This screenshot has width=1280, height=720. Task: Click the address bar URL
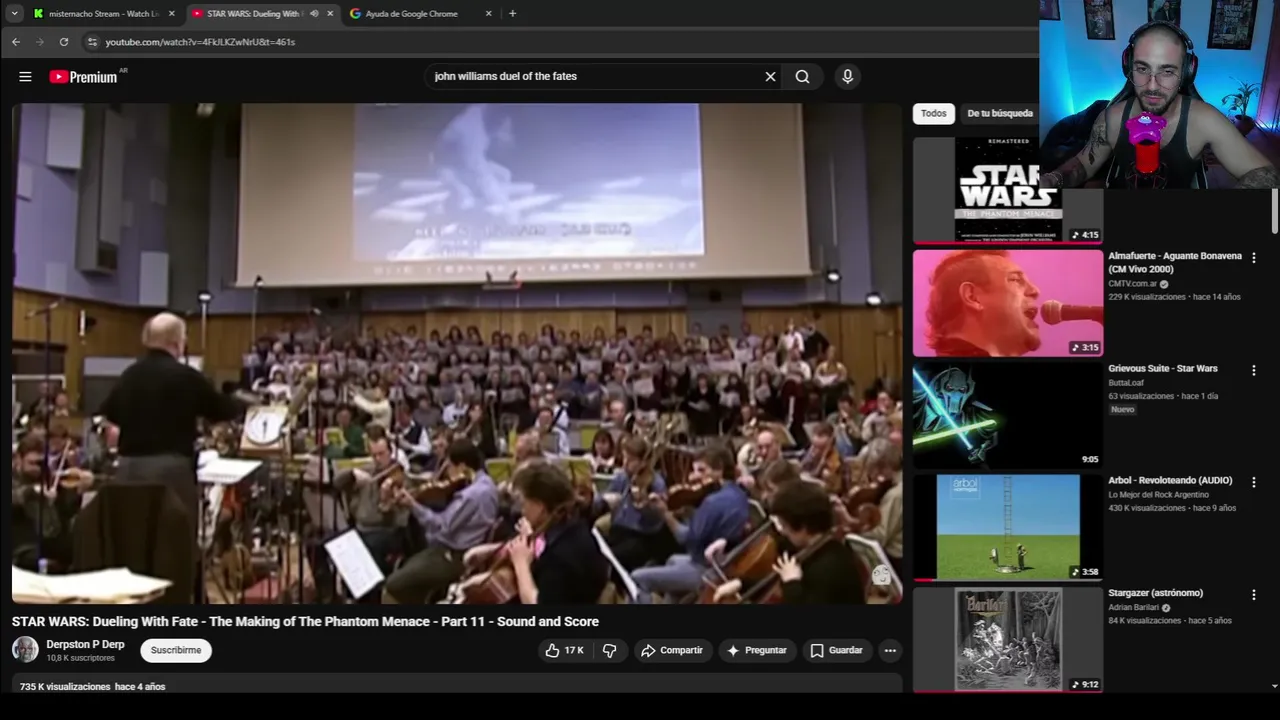pos(200,42)
